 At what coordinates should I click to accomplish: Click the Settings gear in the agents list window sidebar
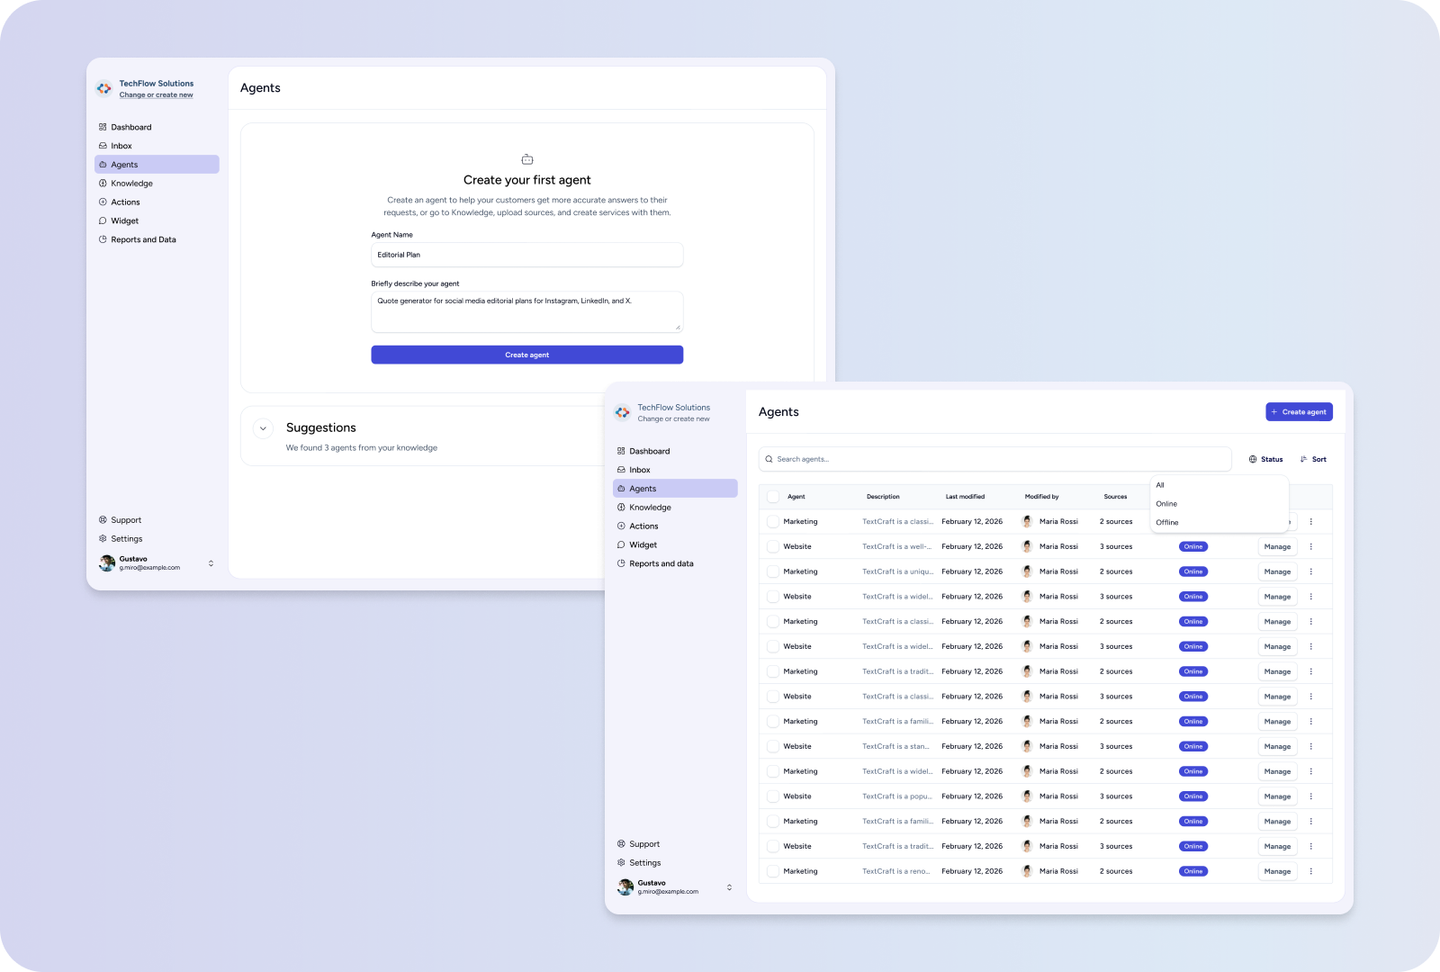coord(621,863)
